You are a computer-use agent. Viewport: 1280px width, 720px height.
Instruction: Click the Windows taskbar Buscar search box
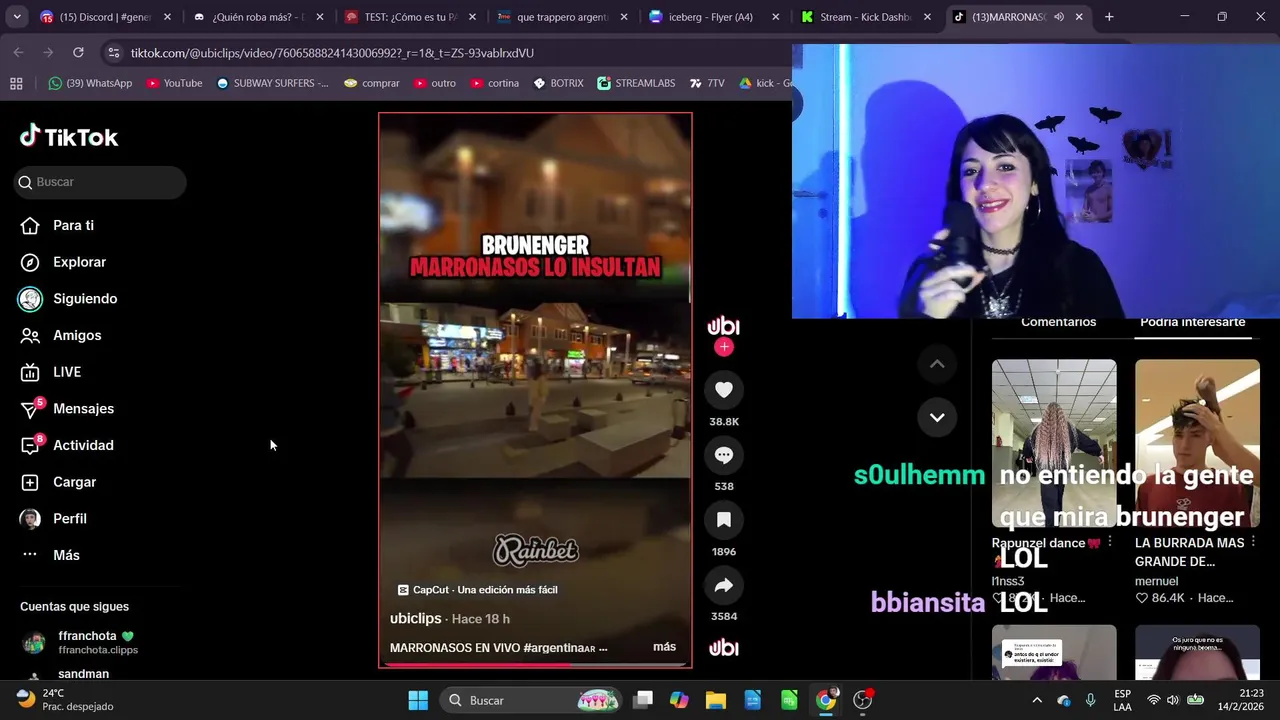533,700
